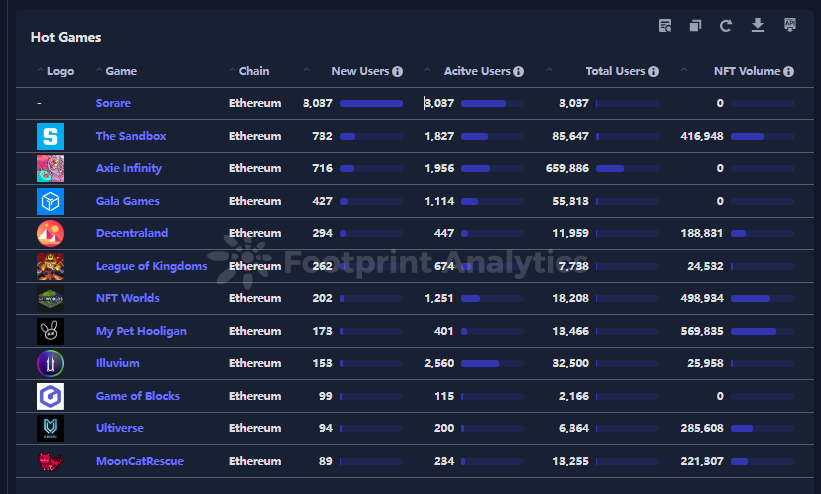
Task: Open the API export icon
Action: [x=790, y=25]
